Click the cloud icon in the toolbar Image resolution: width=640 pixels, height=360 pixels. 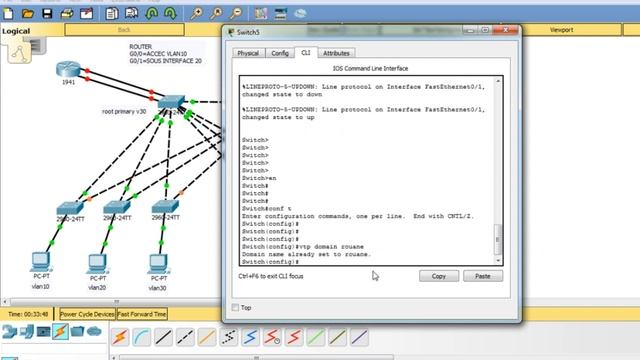(300, 14)
